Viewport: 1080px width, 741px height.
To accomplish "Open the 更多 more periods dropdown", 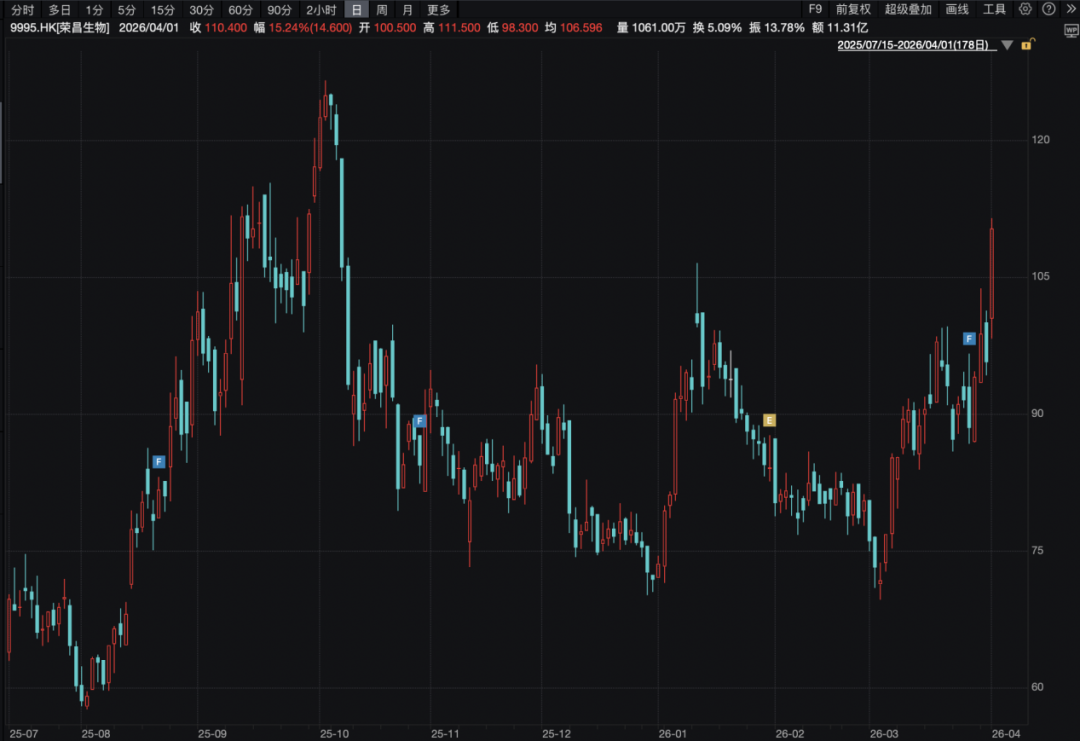I will point(439,10).
